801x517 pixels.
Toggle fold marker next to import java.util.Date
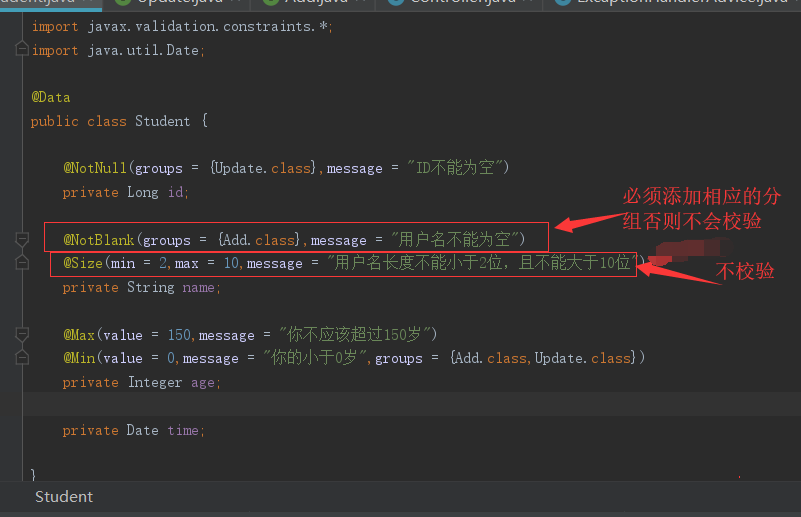pyautogui.click(x=22, y=50)
